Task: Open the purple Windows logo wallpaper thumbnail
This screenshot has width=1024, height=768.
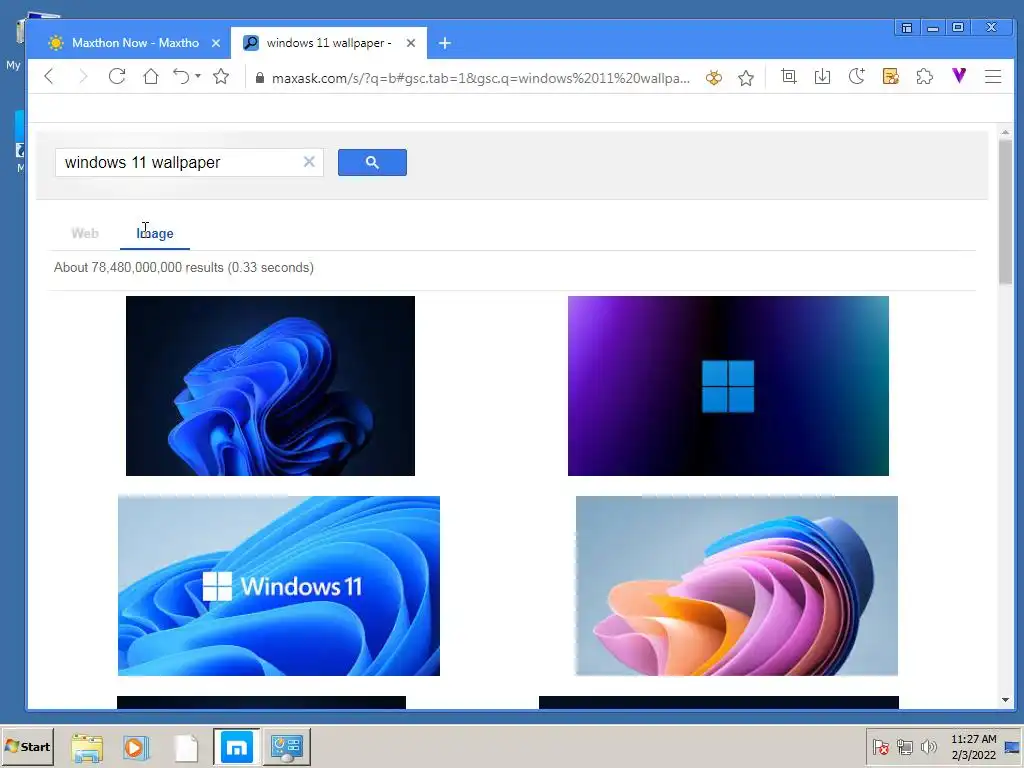Action: tap(728, 386)
